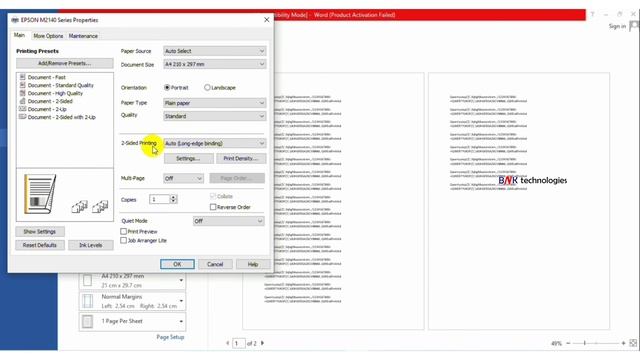Click the 1 Page Per Sheet icon
The height and width of the screenshot is (360, 640).
tap(87, 322)
